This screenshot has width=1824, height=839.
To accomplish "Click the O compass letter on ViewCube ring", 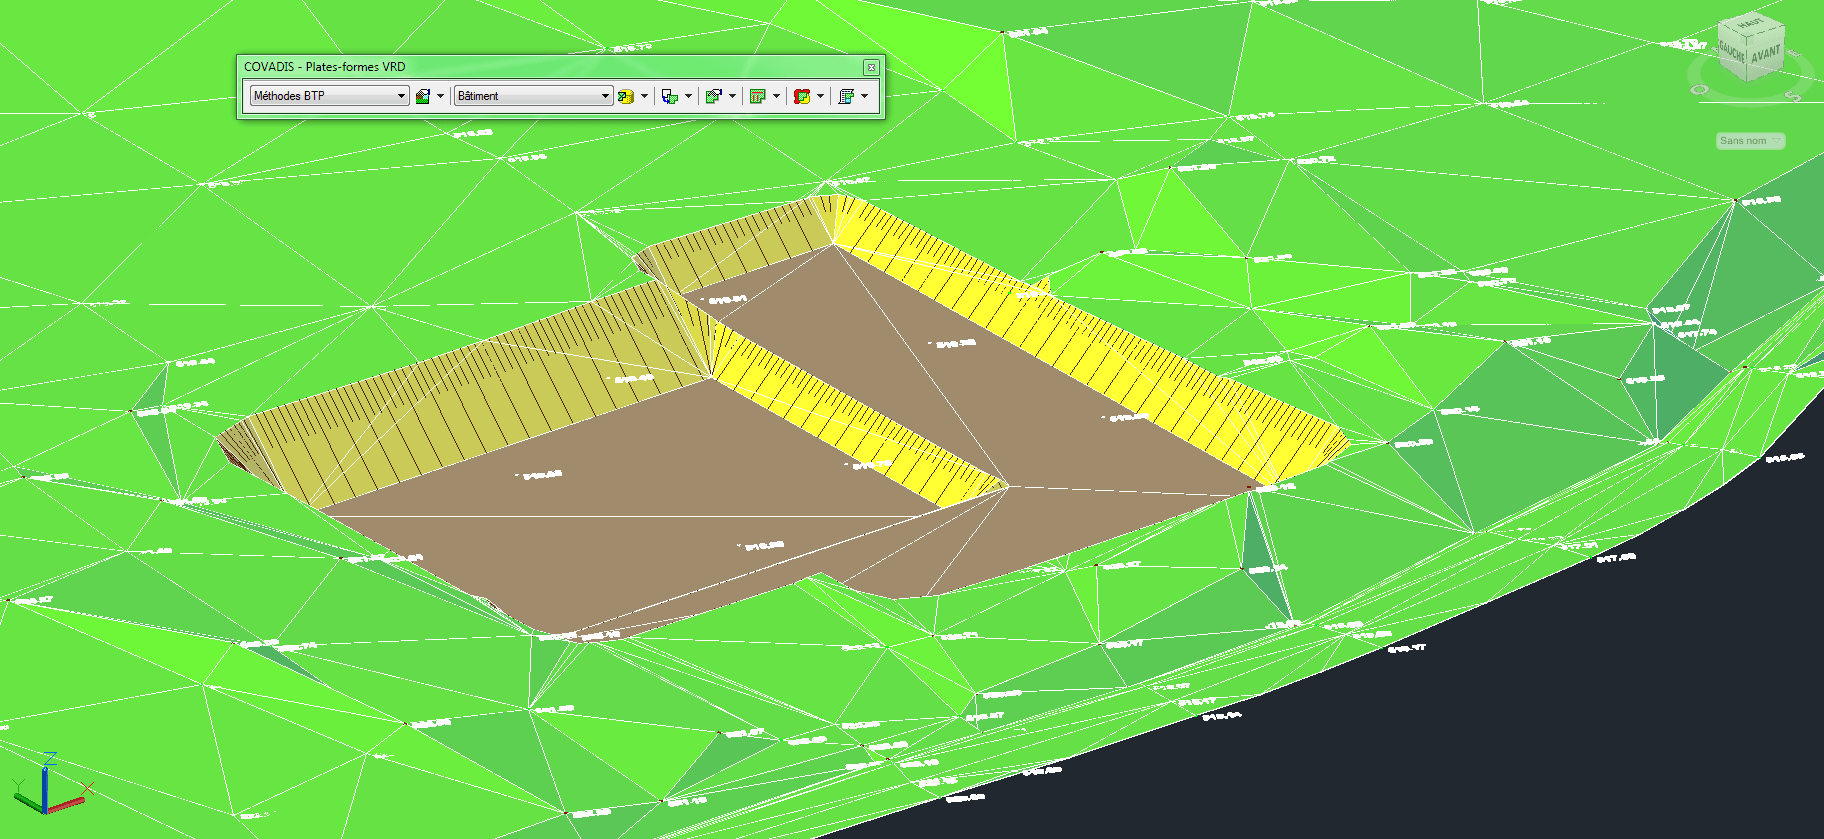I will [1699, 89].
